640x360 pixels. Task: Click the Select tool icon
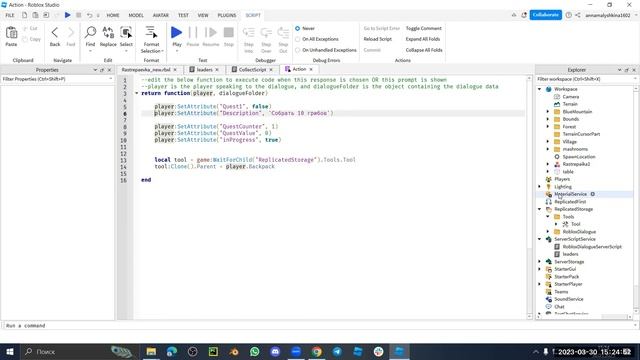[126, 33]
